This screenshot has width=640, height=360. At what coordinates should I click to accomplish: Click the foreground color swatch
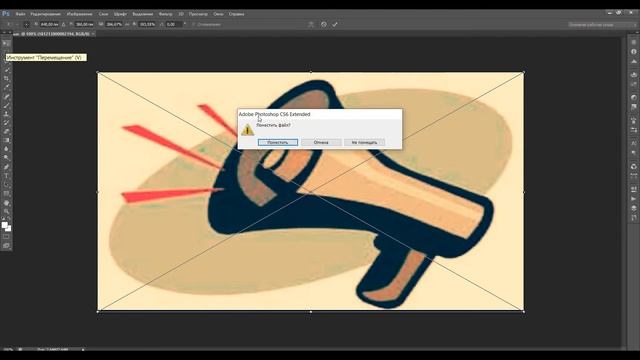pyautogui.click(x=4, y=225)
